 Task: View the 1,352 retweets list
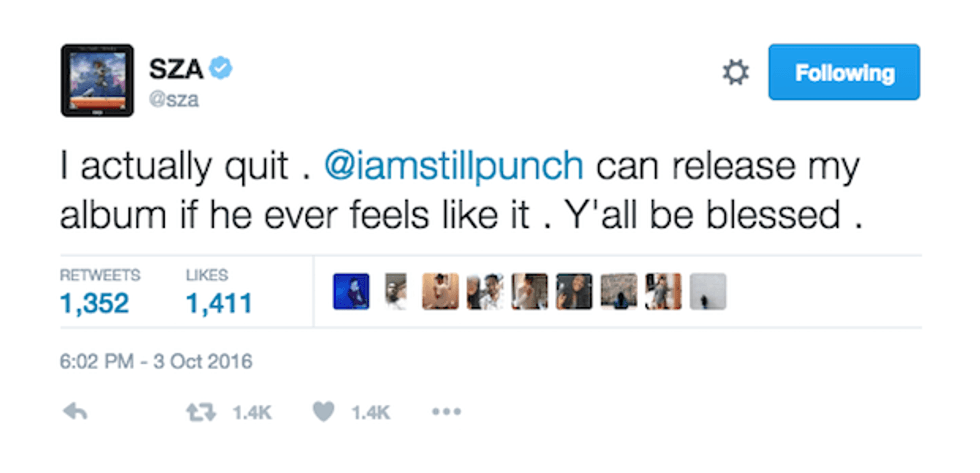(x=98, y=302)
